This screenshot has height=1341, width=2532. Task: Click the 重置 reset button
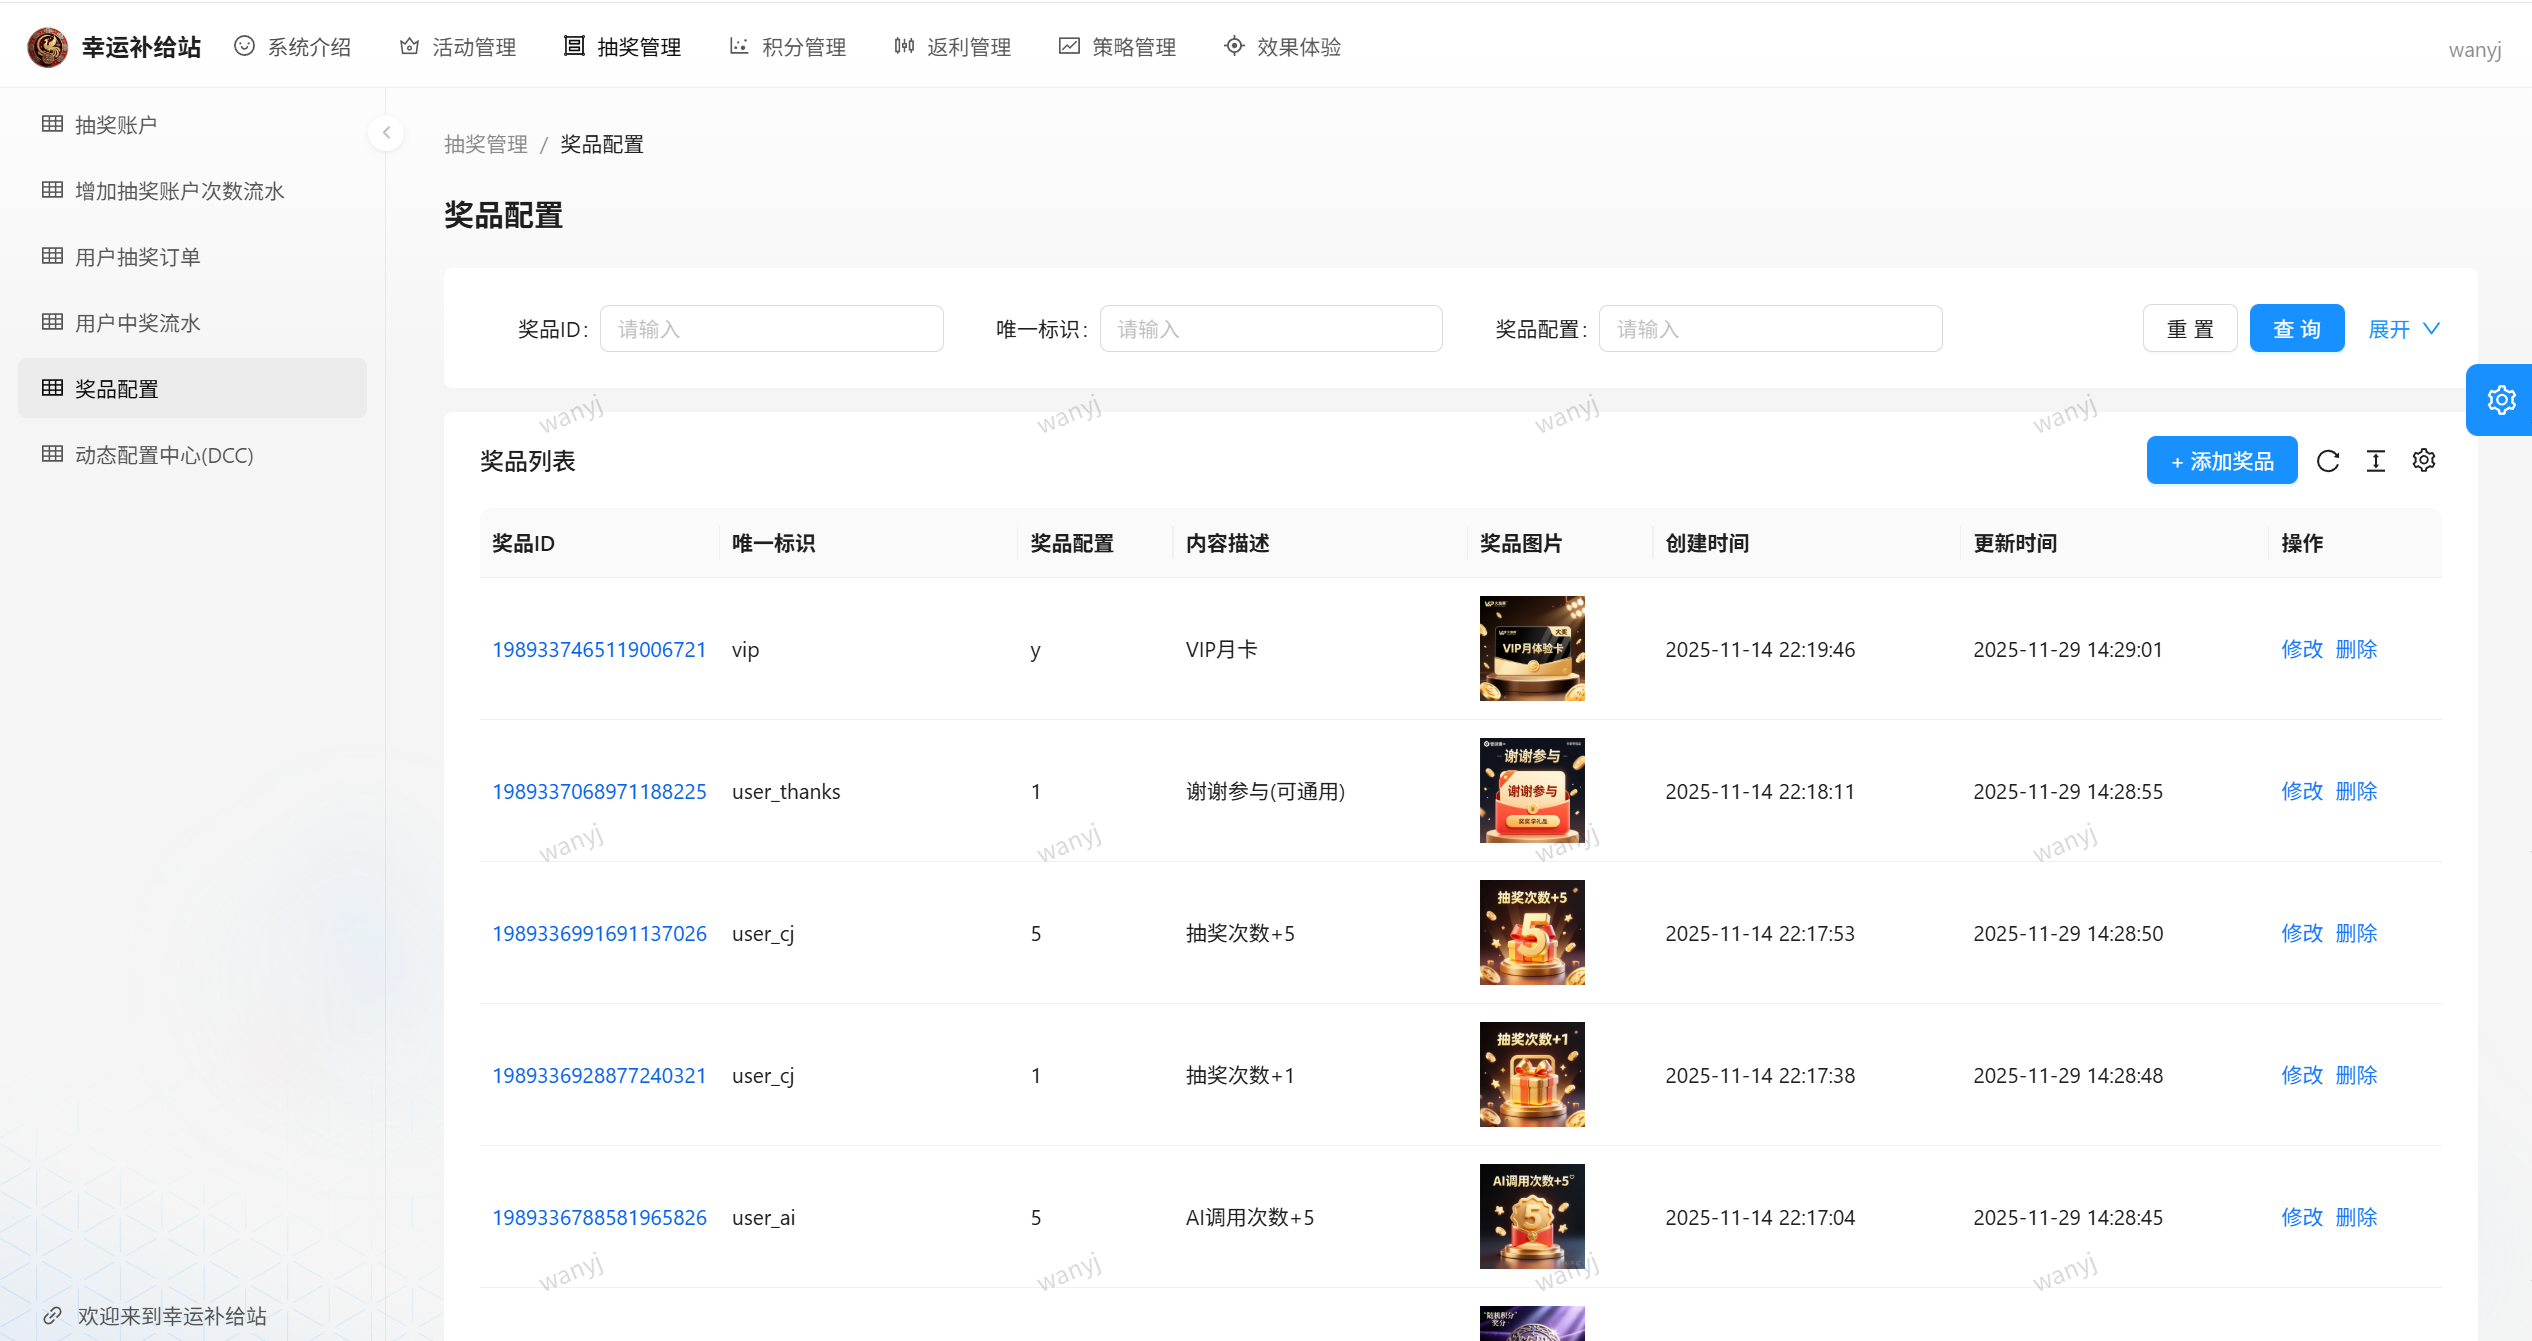tap(2189, 329)
